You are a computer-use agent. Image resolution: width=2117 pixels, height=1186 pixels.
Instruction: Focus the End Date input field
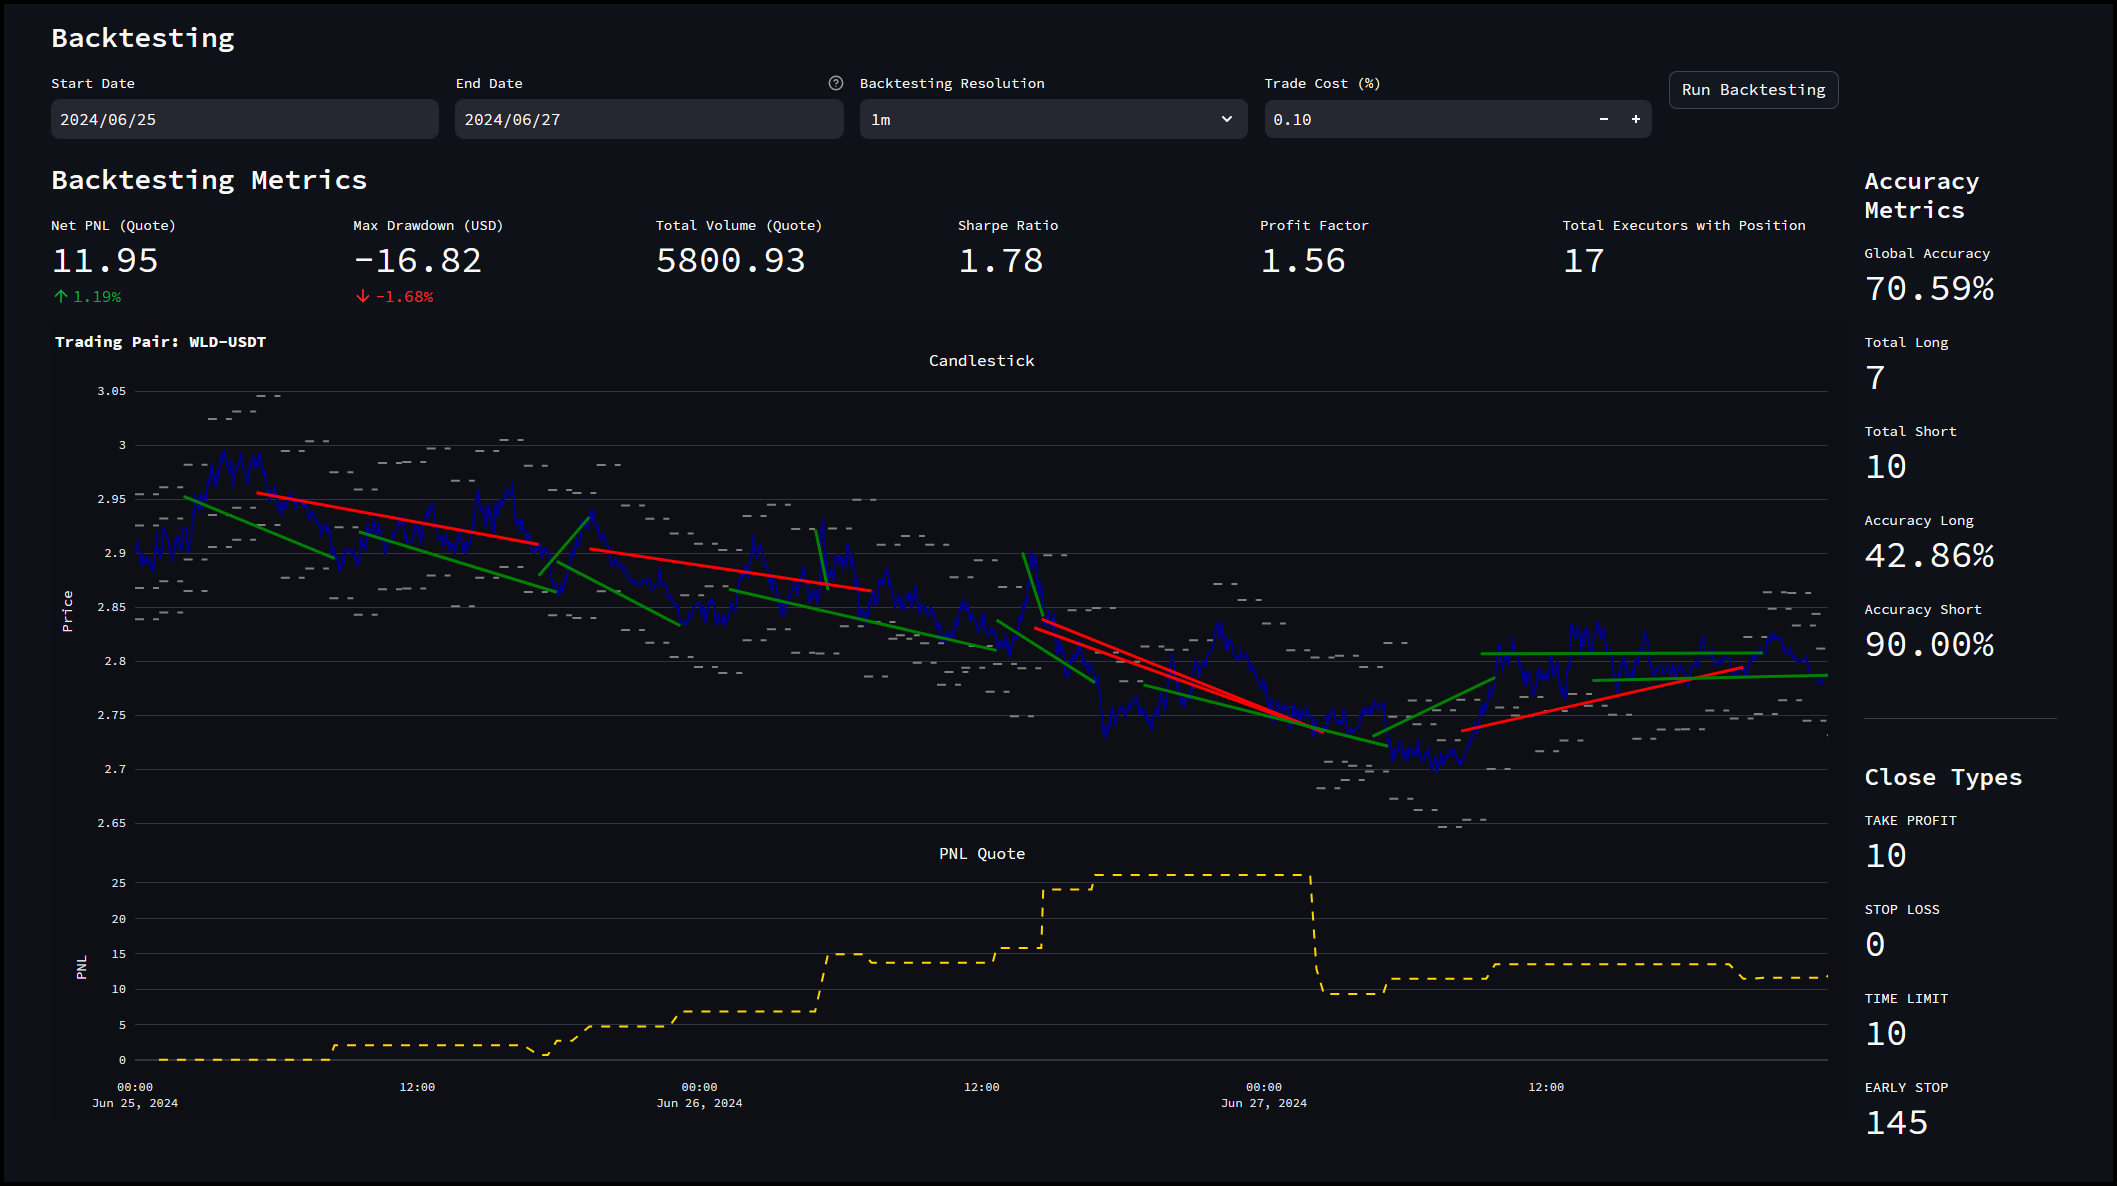(x=648, y=119)
